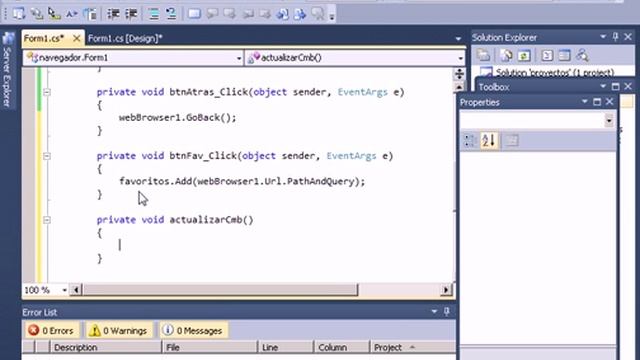The width and height of the screenshot is (640, 360).
Task: Toggle the 0 Errors filter
Action: (51, 330)
